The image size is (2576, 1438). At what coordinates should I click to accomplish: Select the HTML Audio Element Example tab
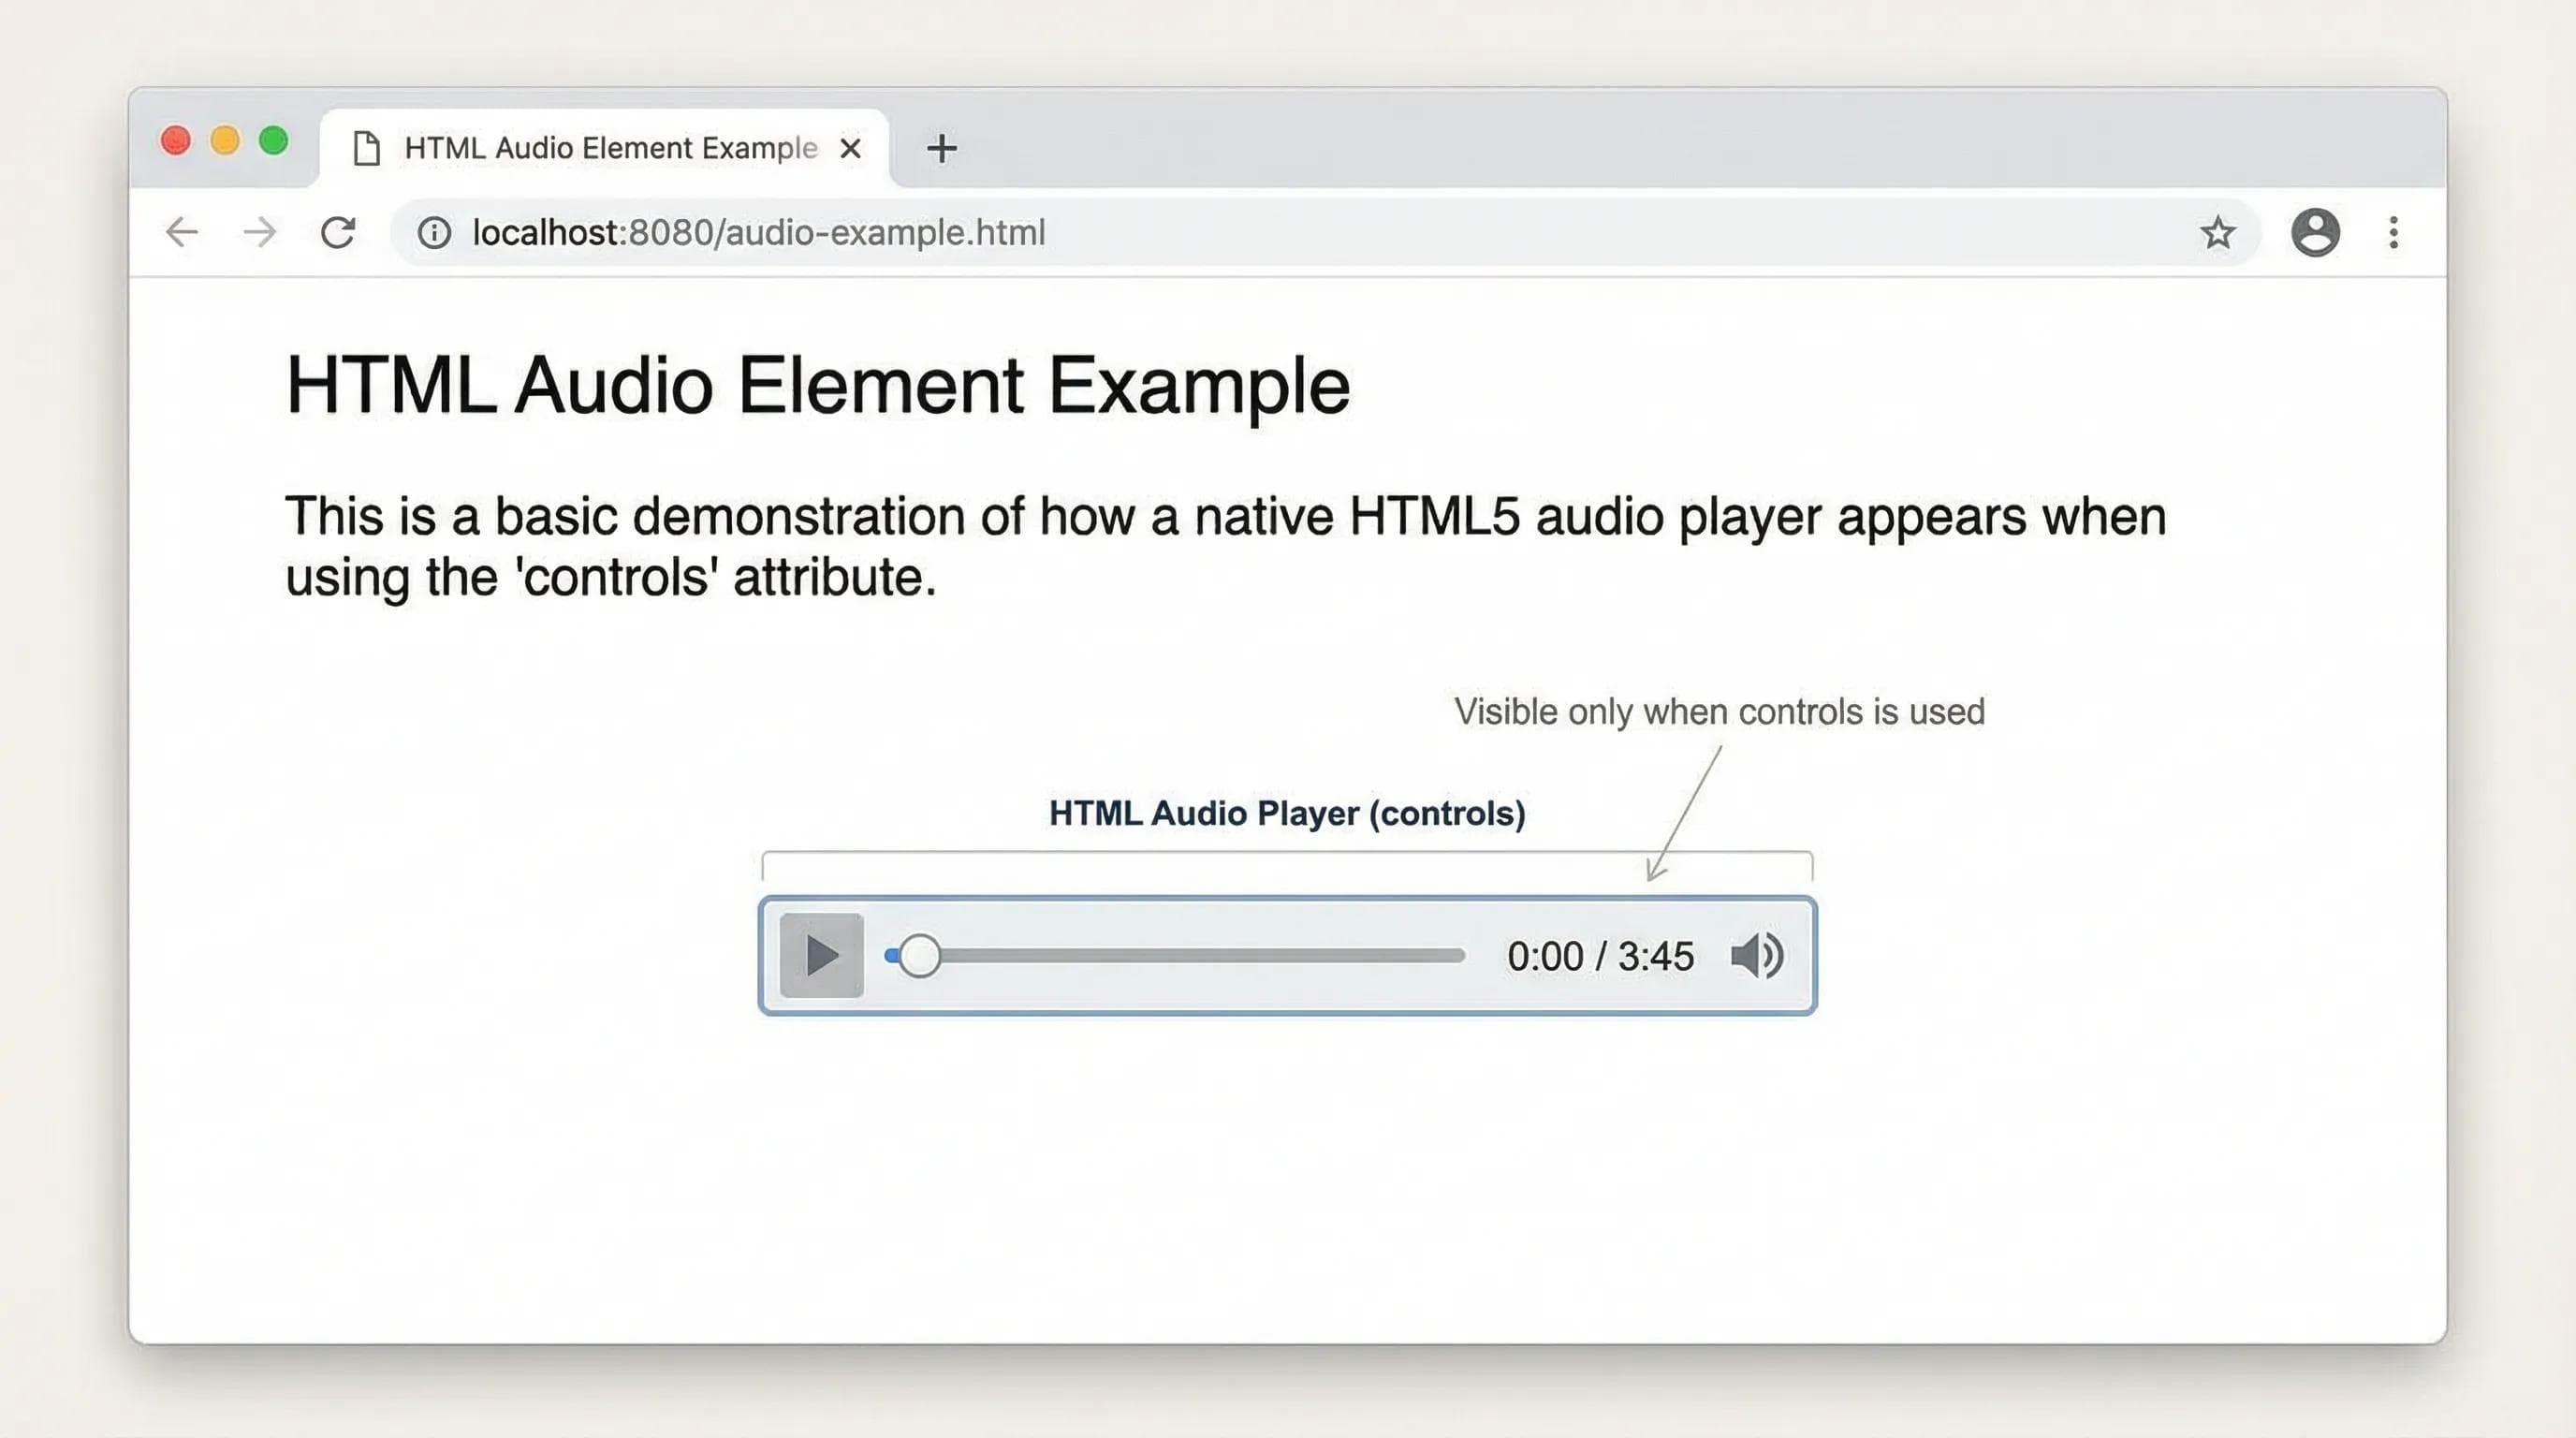coord(610,148)
